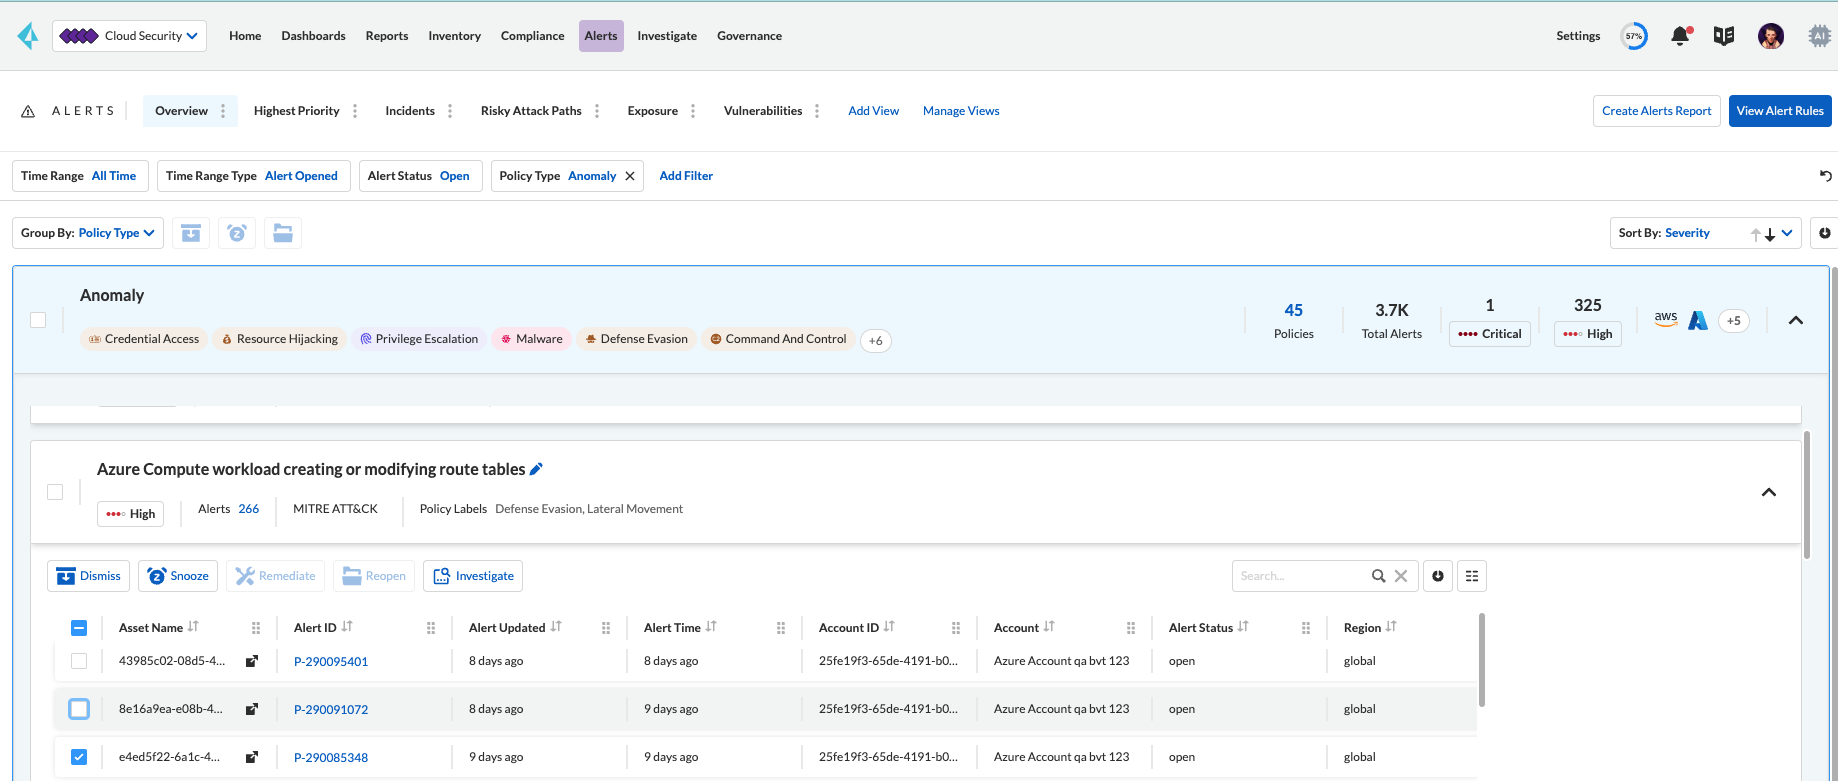The height and width of the screenshot is (781, 1838).
Task: Click the reopen folder icon beside Group By
Action: coord(283,233)
